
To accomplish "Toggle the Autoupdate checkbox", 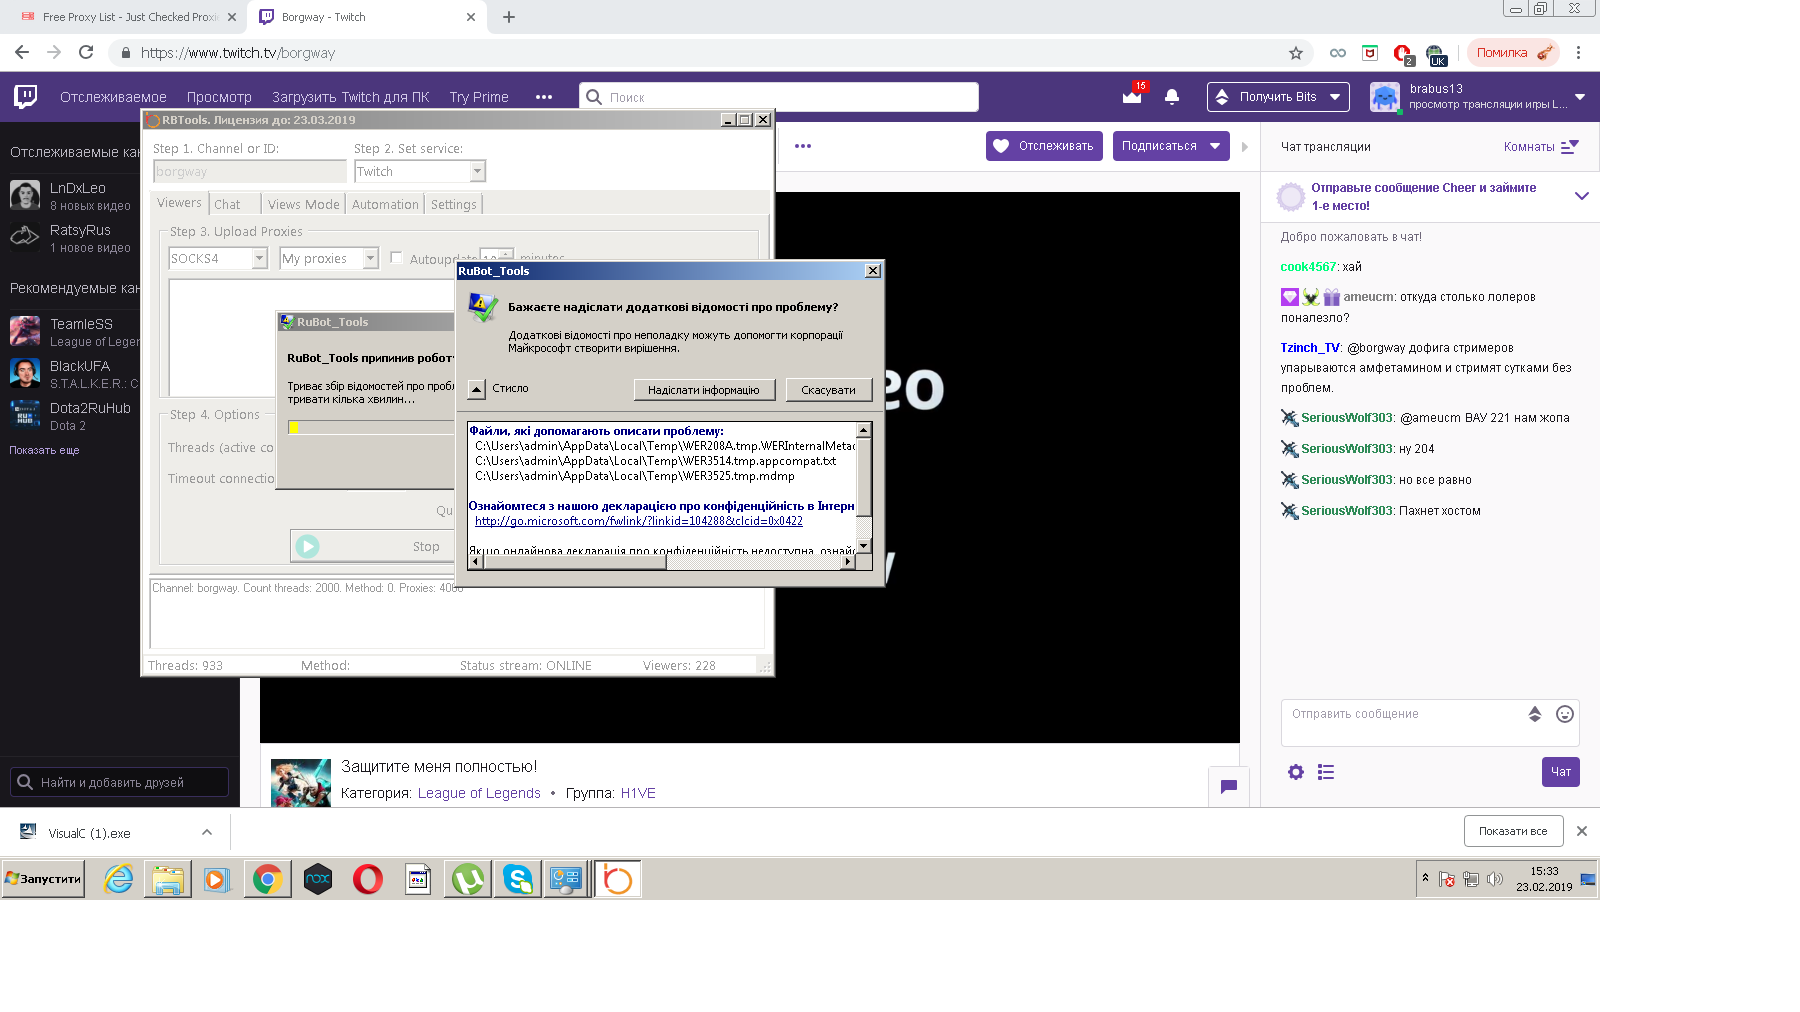I will (x=397, y=258).
